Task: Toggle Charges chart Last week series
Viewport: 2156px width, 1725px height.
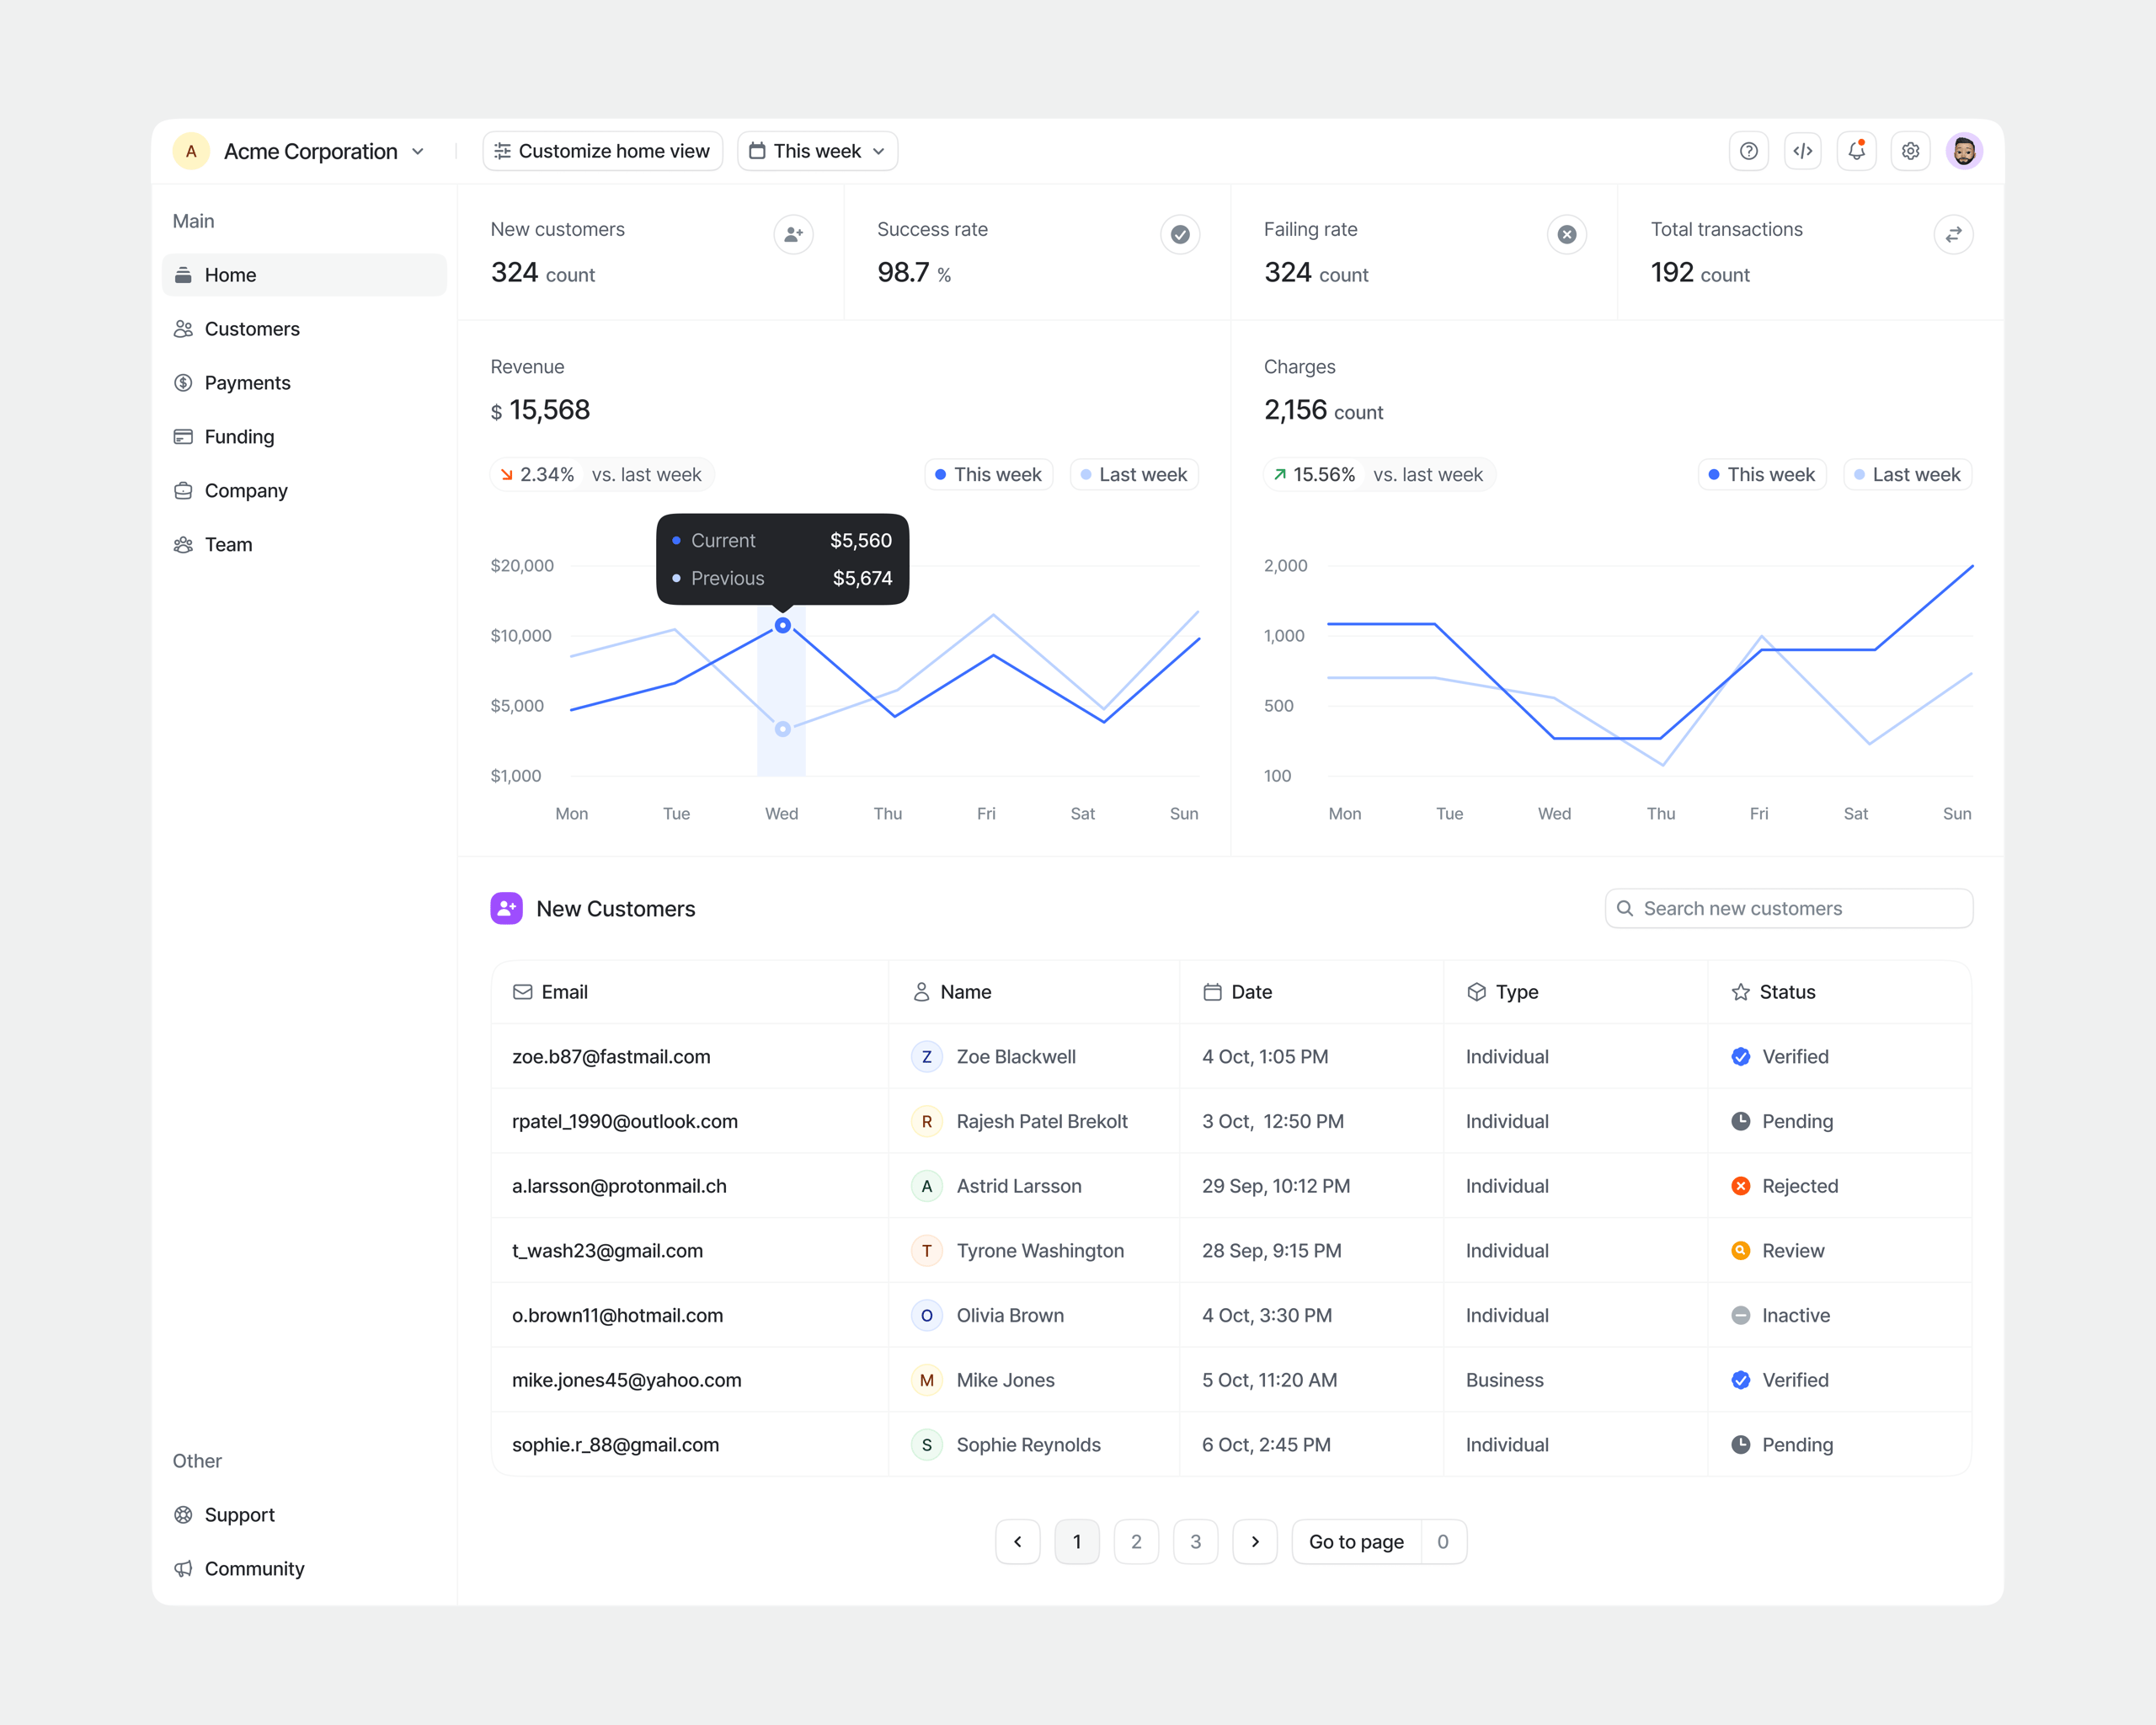Action: [x=1907, y=474]
